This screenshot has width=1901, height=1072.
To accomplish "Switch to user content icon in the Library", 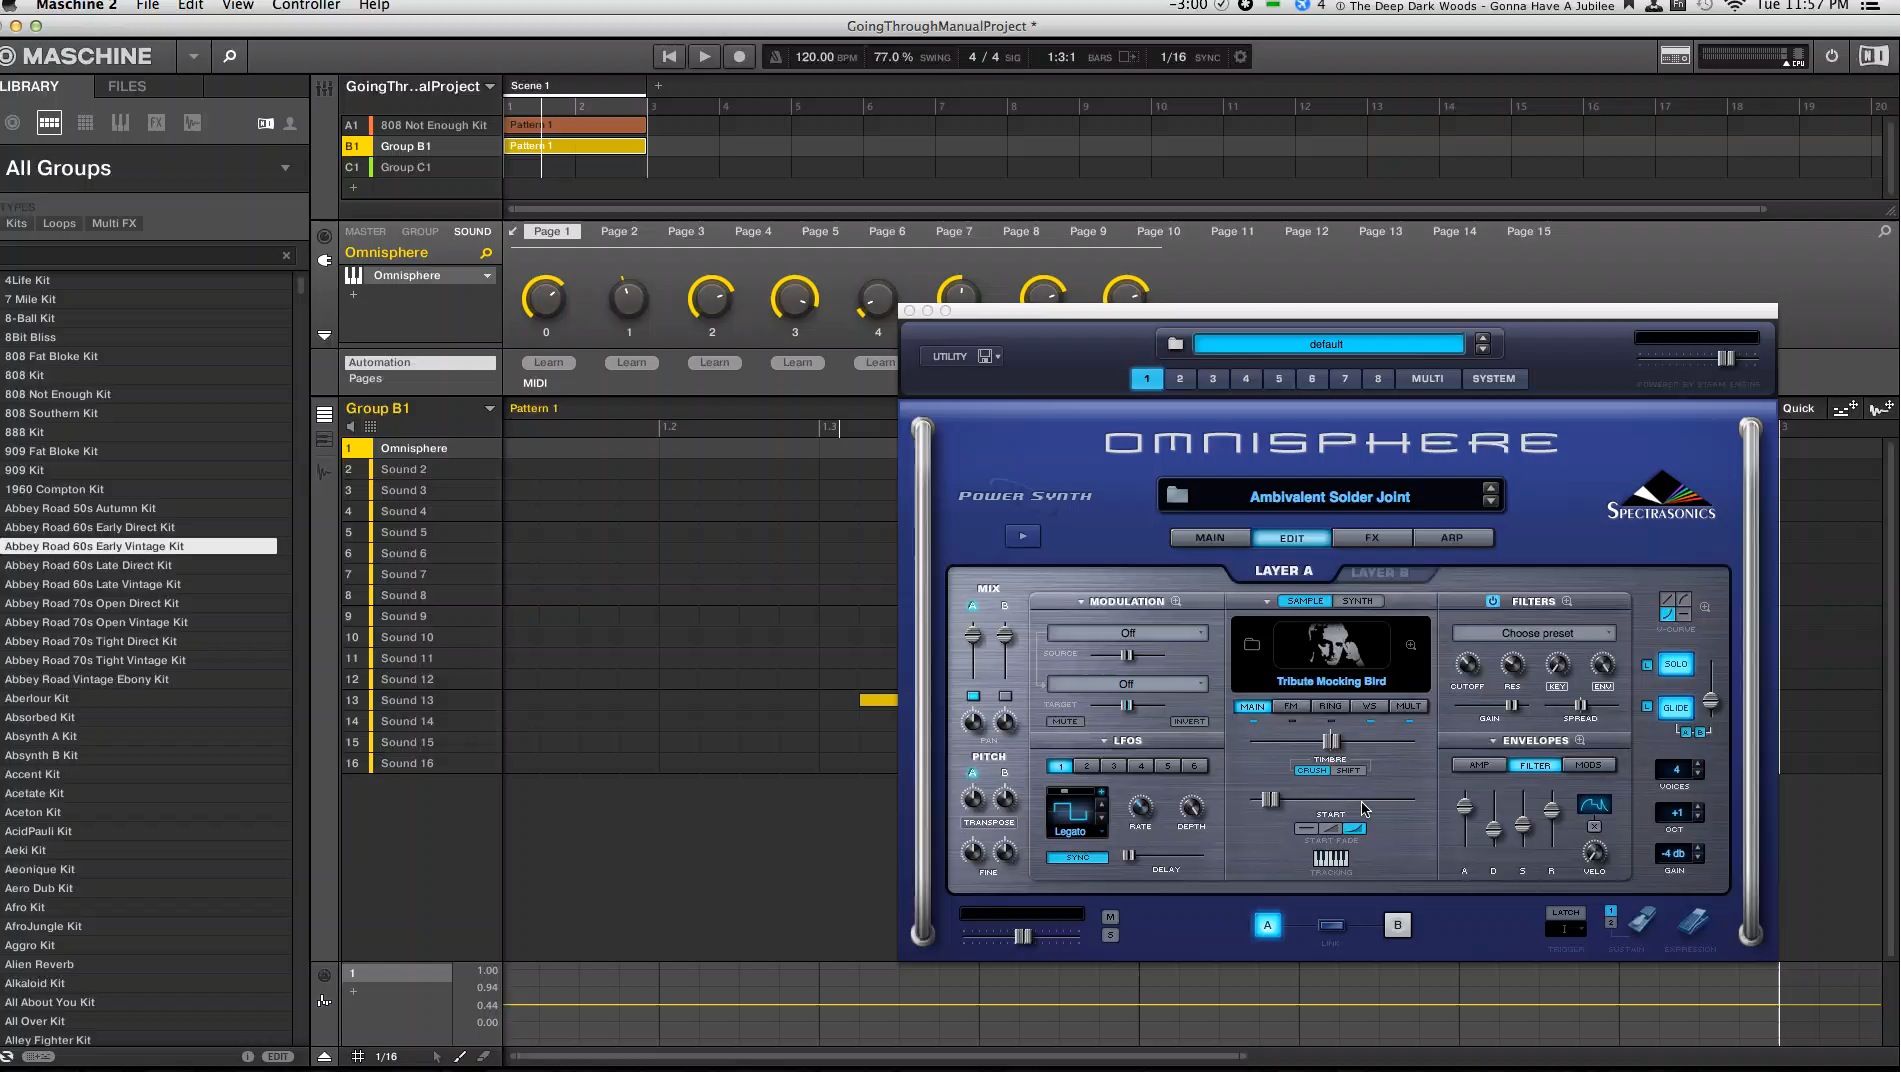I will (290, 123).
